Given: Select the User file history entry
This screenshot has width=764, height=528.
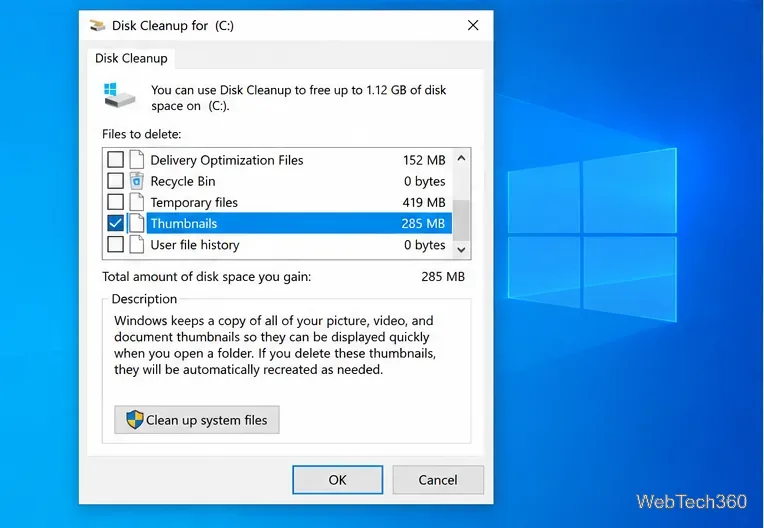Looking at the screenshot, I should pyautogui.click(x=195, y=245).
